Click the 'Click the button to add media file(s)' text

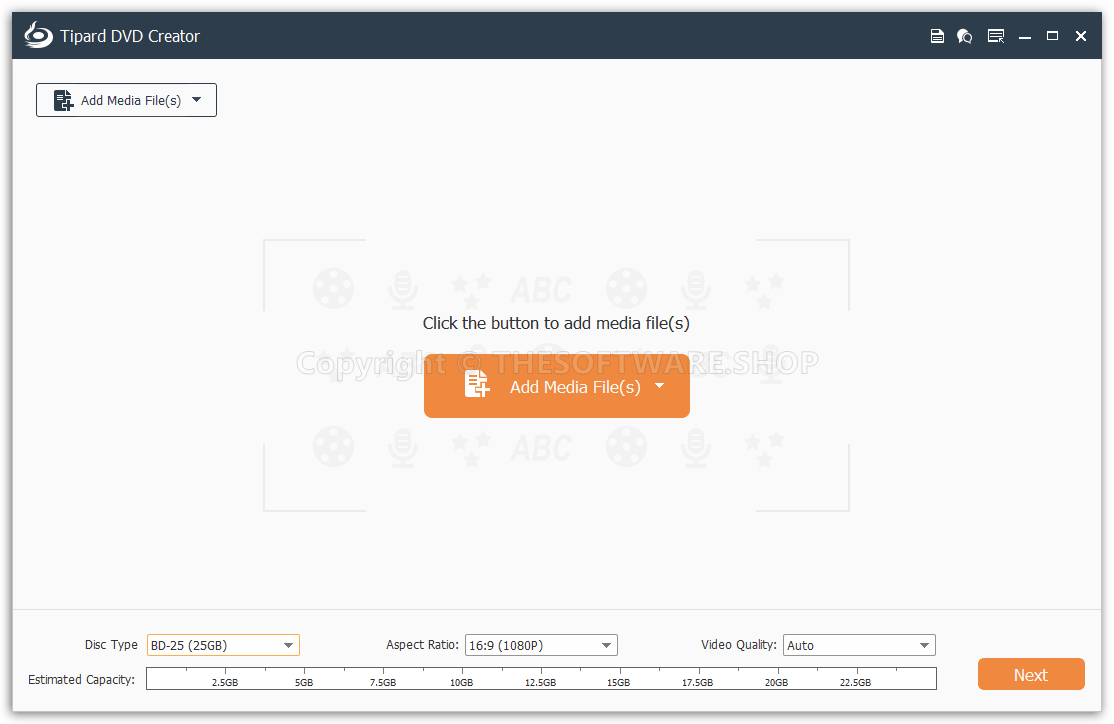[x=556, y=323]
